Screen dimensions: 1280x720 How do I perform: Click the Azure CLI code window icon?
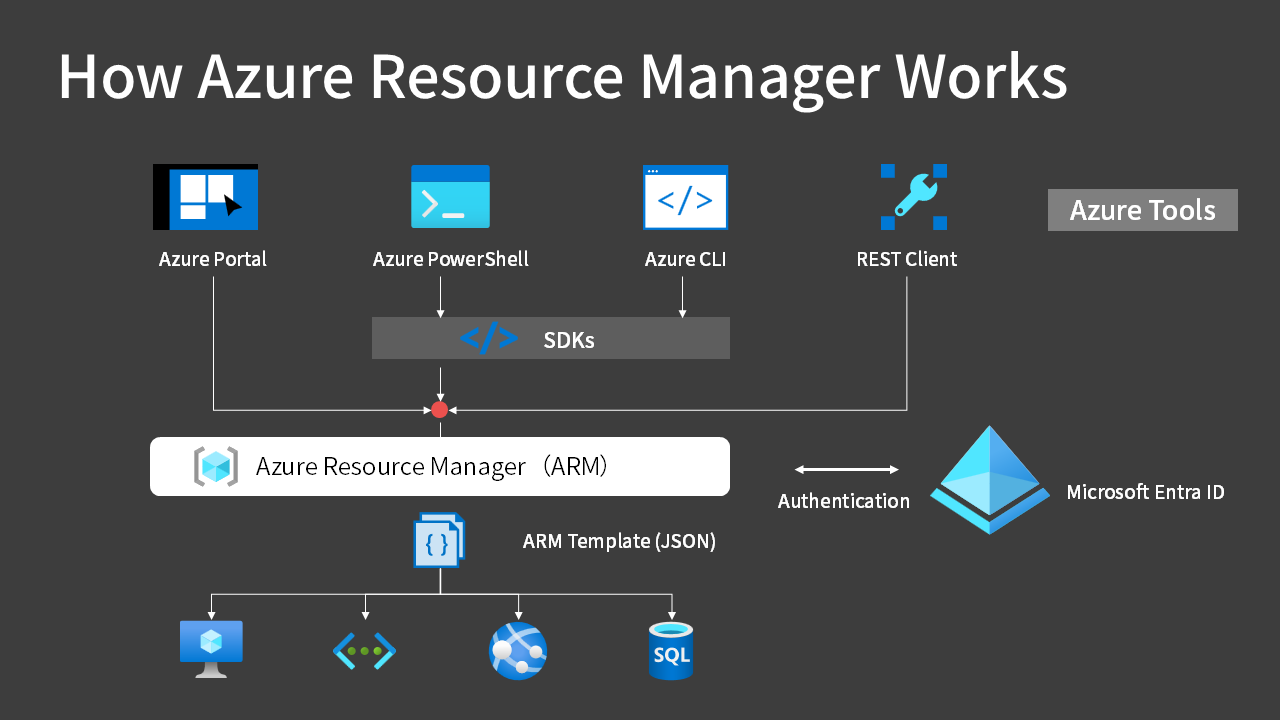(x=685, y=197)
